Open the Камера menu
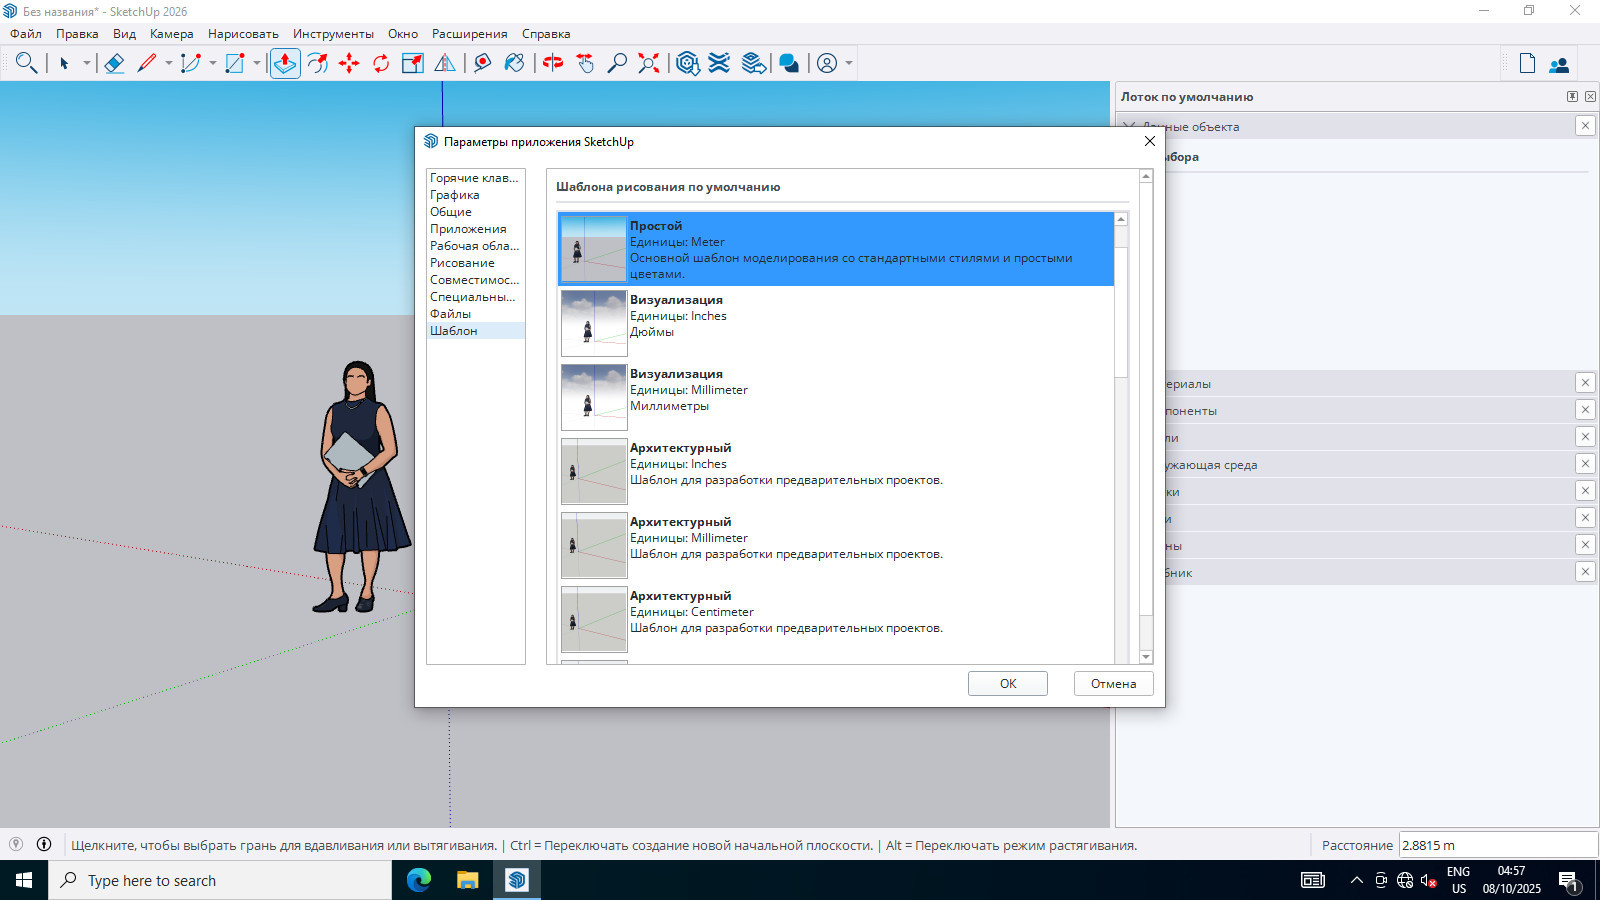The height and width of the screenshot is (900, 1600). coord(171,34)
